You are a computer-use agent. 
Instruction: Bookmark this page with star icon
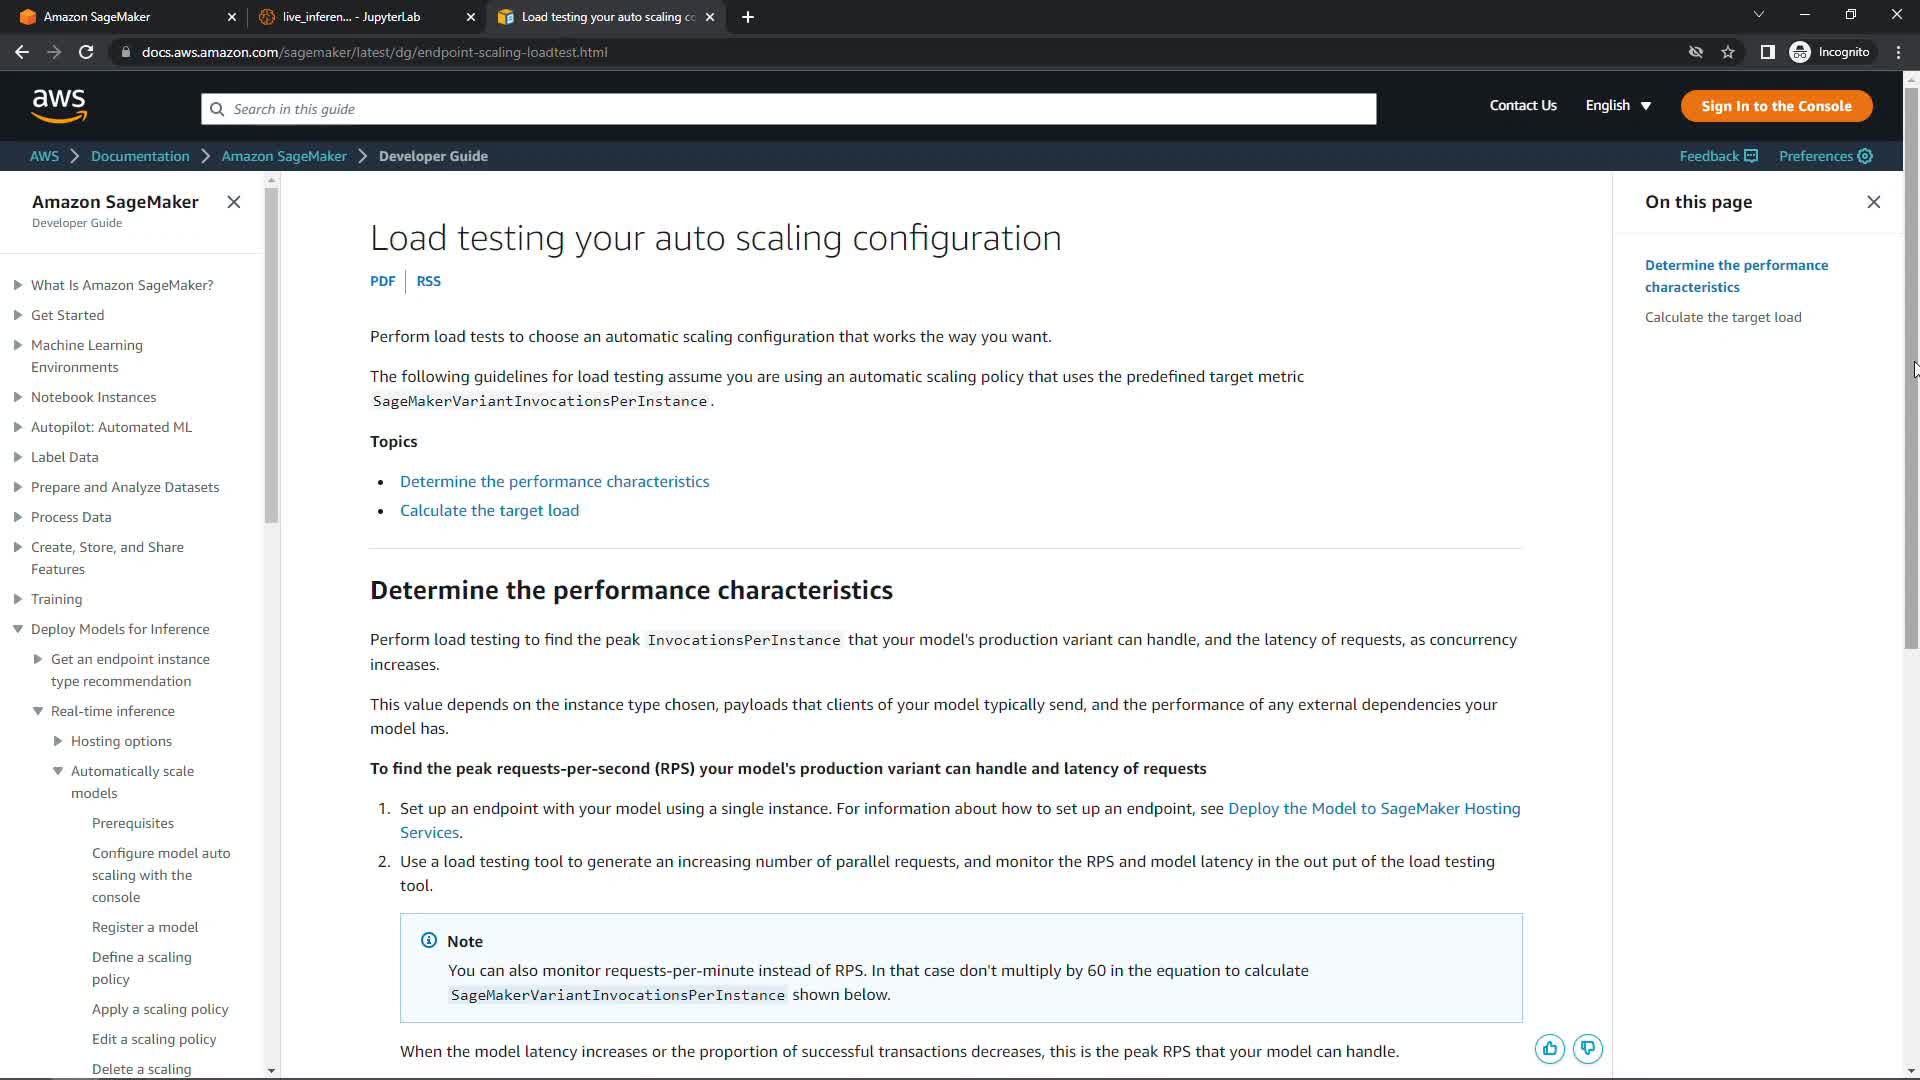click(x=1728, y=52)
